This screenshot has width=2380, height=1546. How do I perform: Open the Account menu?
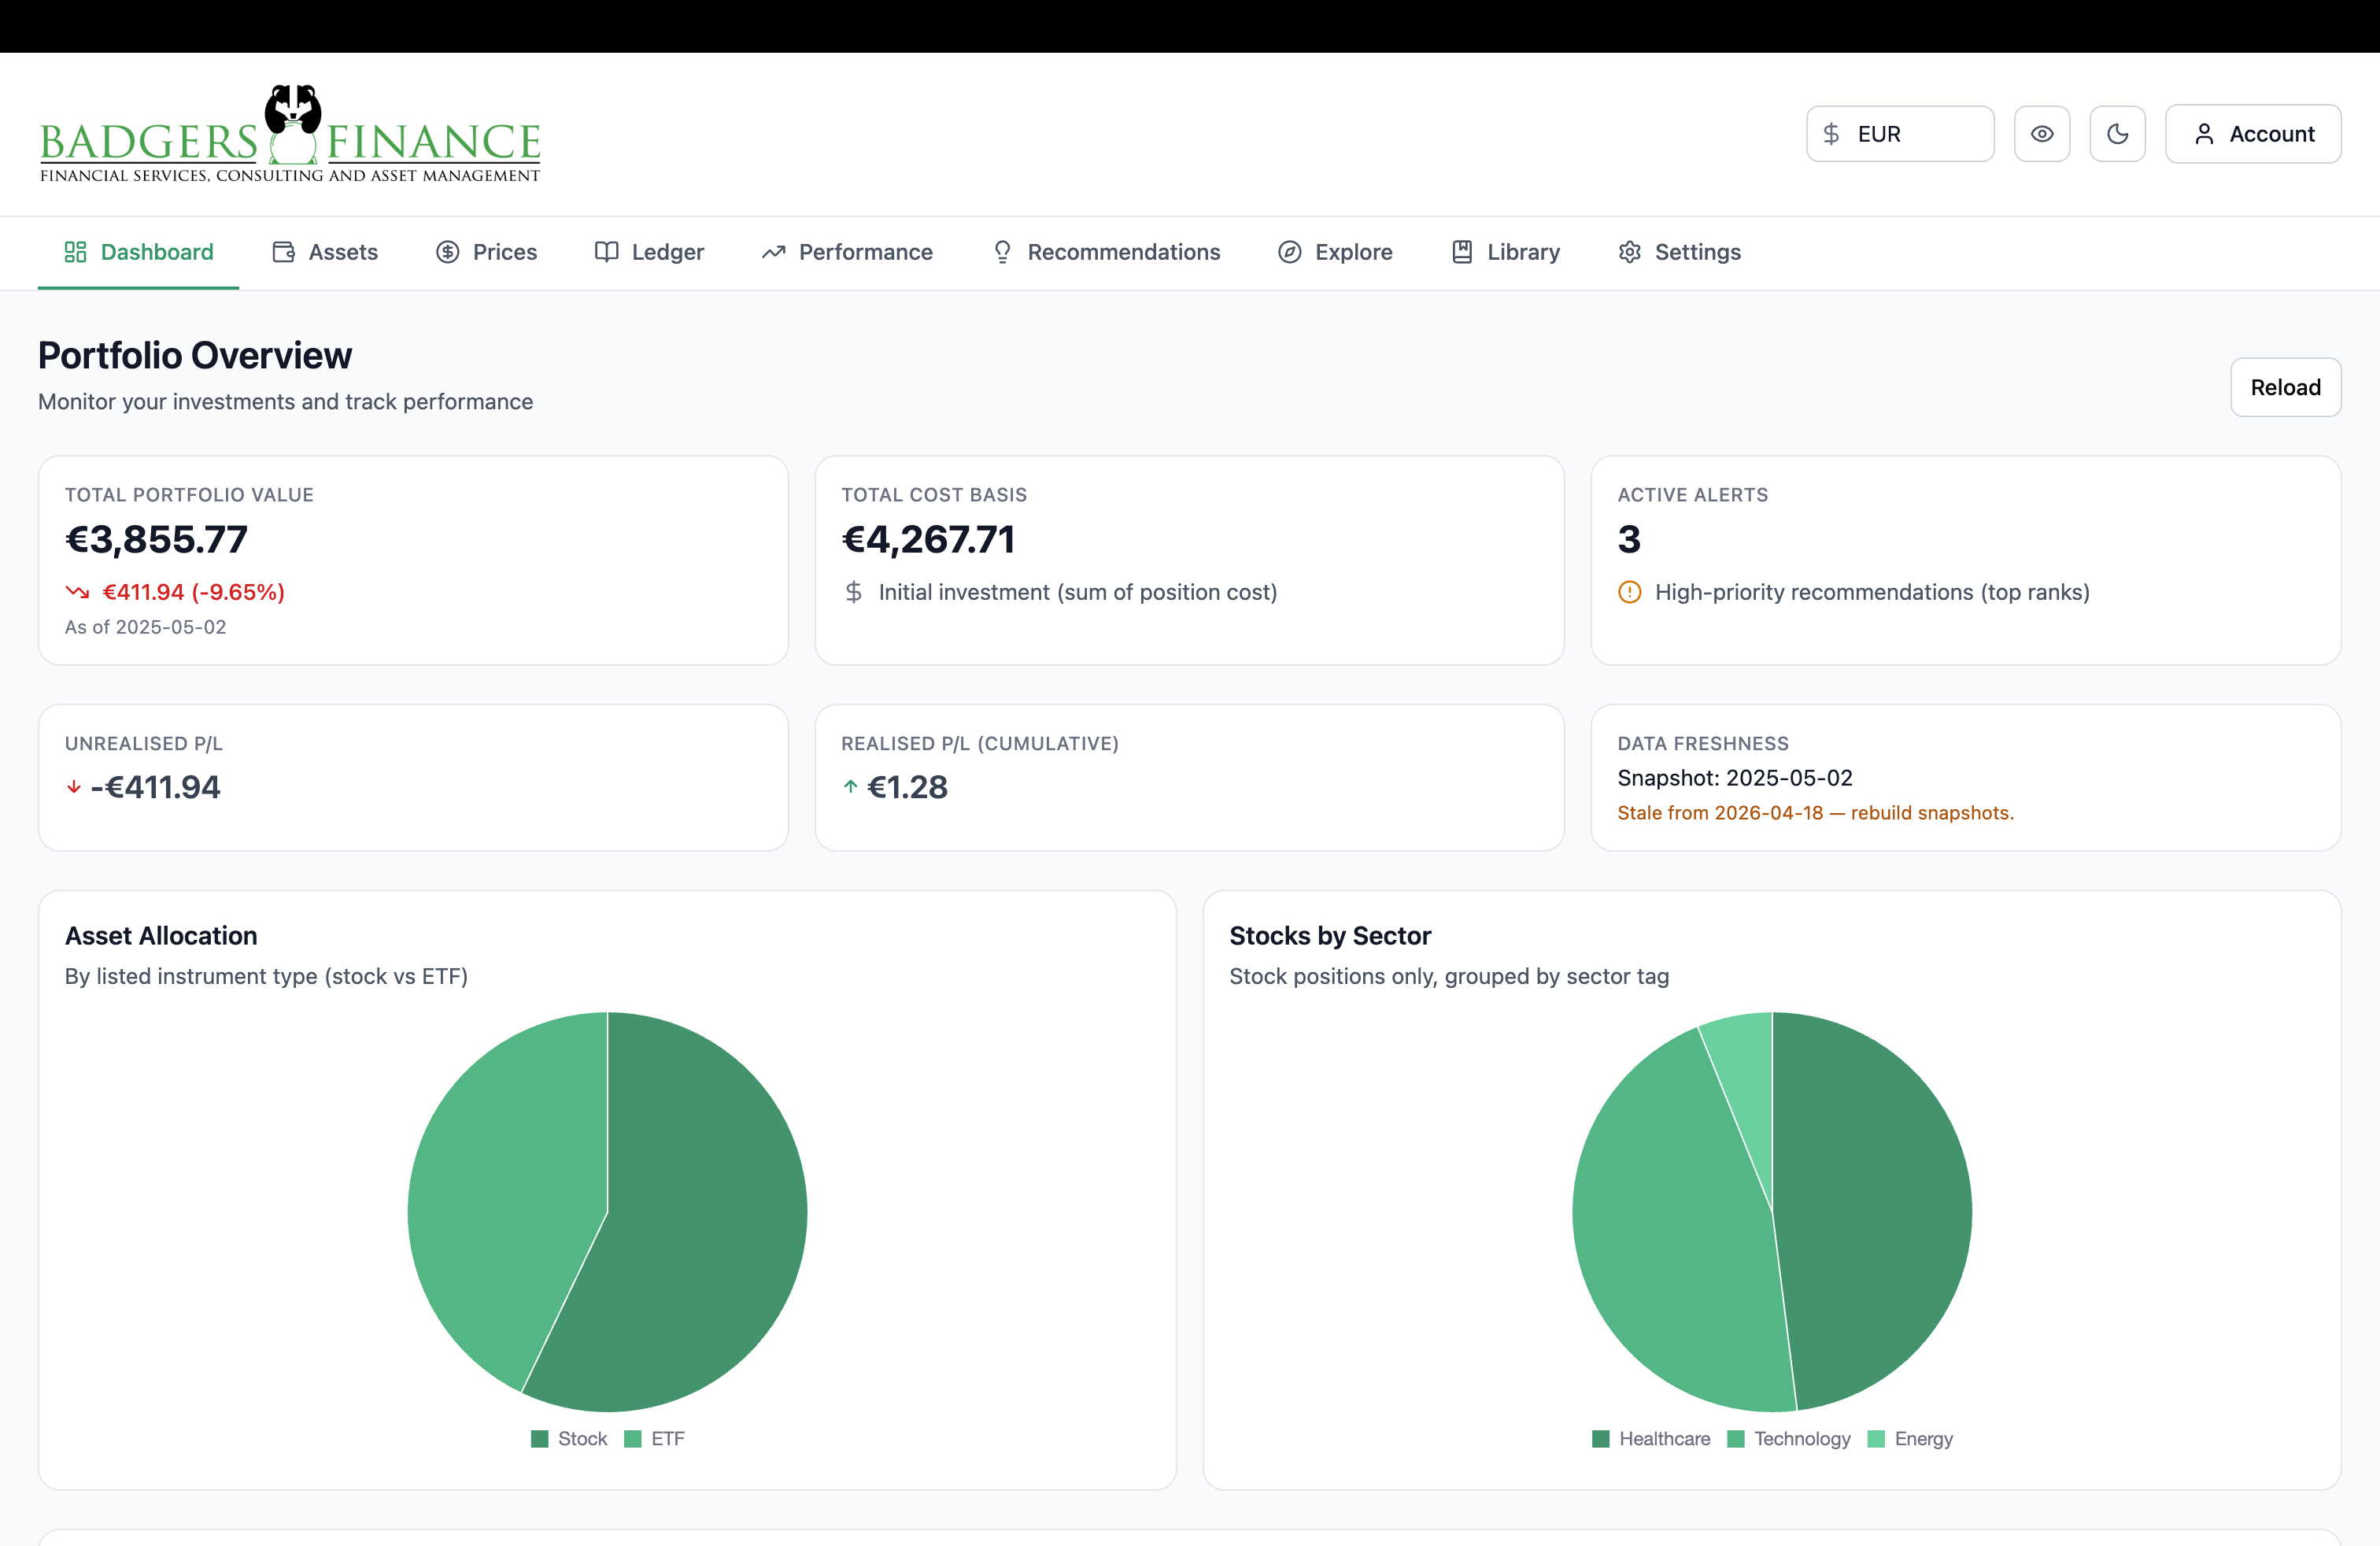[x=2253, y=134]
